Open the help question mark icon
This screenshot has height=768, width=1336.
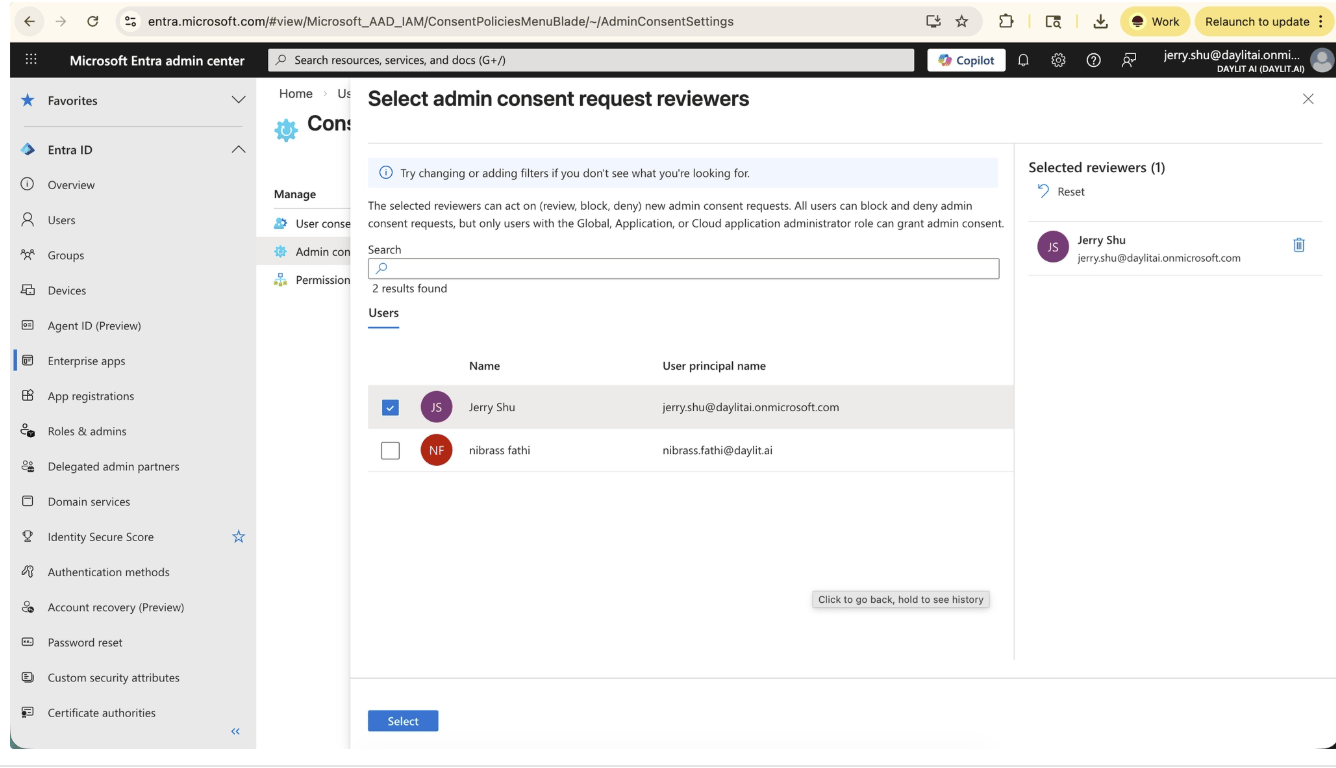(x=1093, y=60)
